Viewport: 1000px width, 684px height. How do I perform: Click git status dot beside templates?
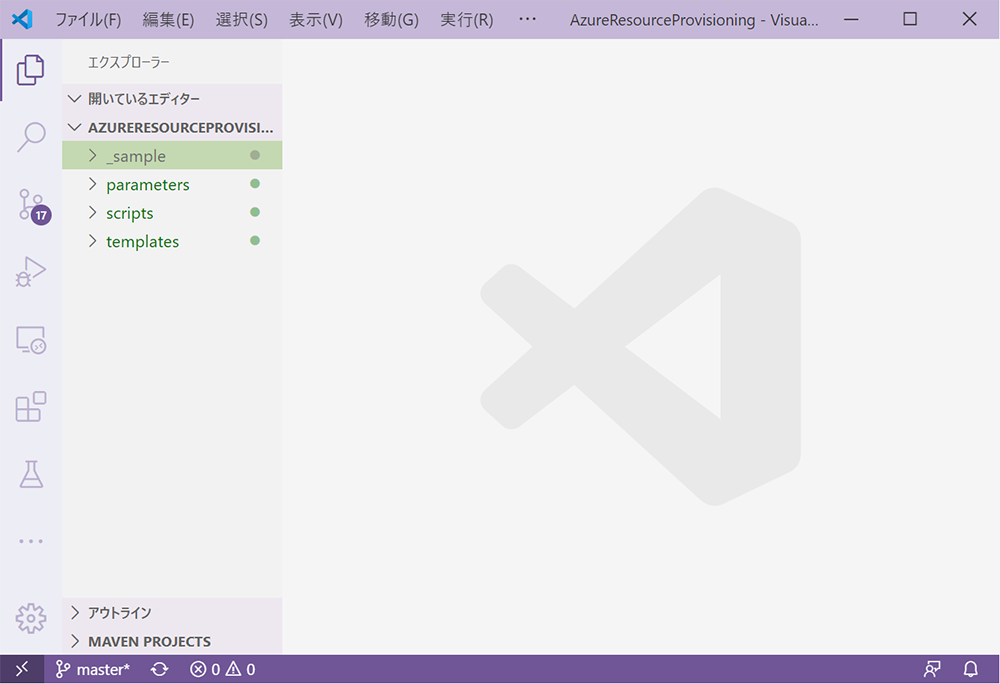point(255,241)
